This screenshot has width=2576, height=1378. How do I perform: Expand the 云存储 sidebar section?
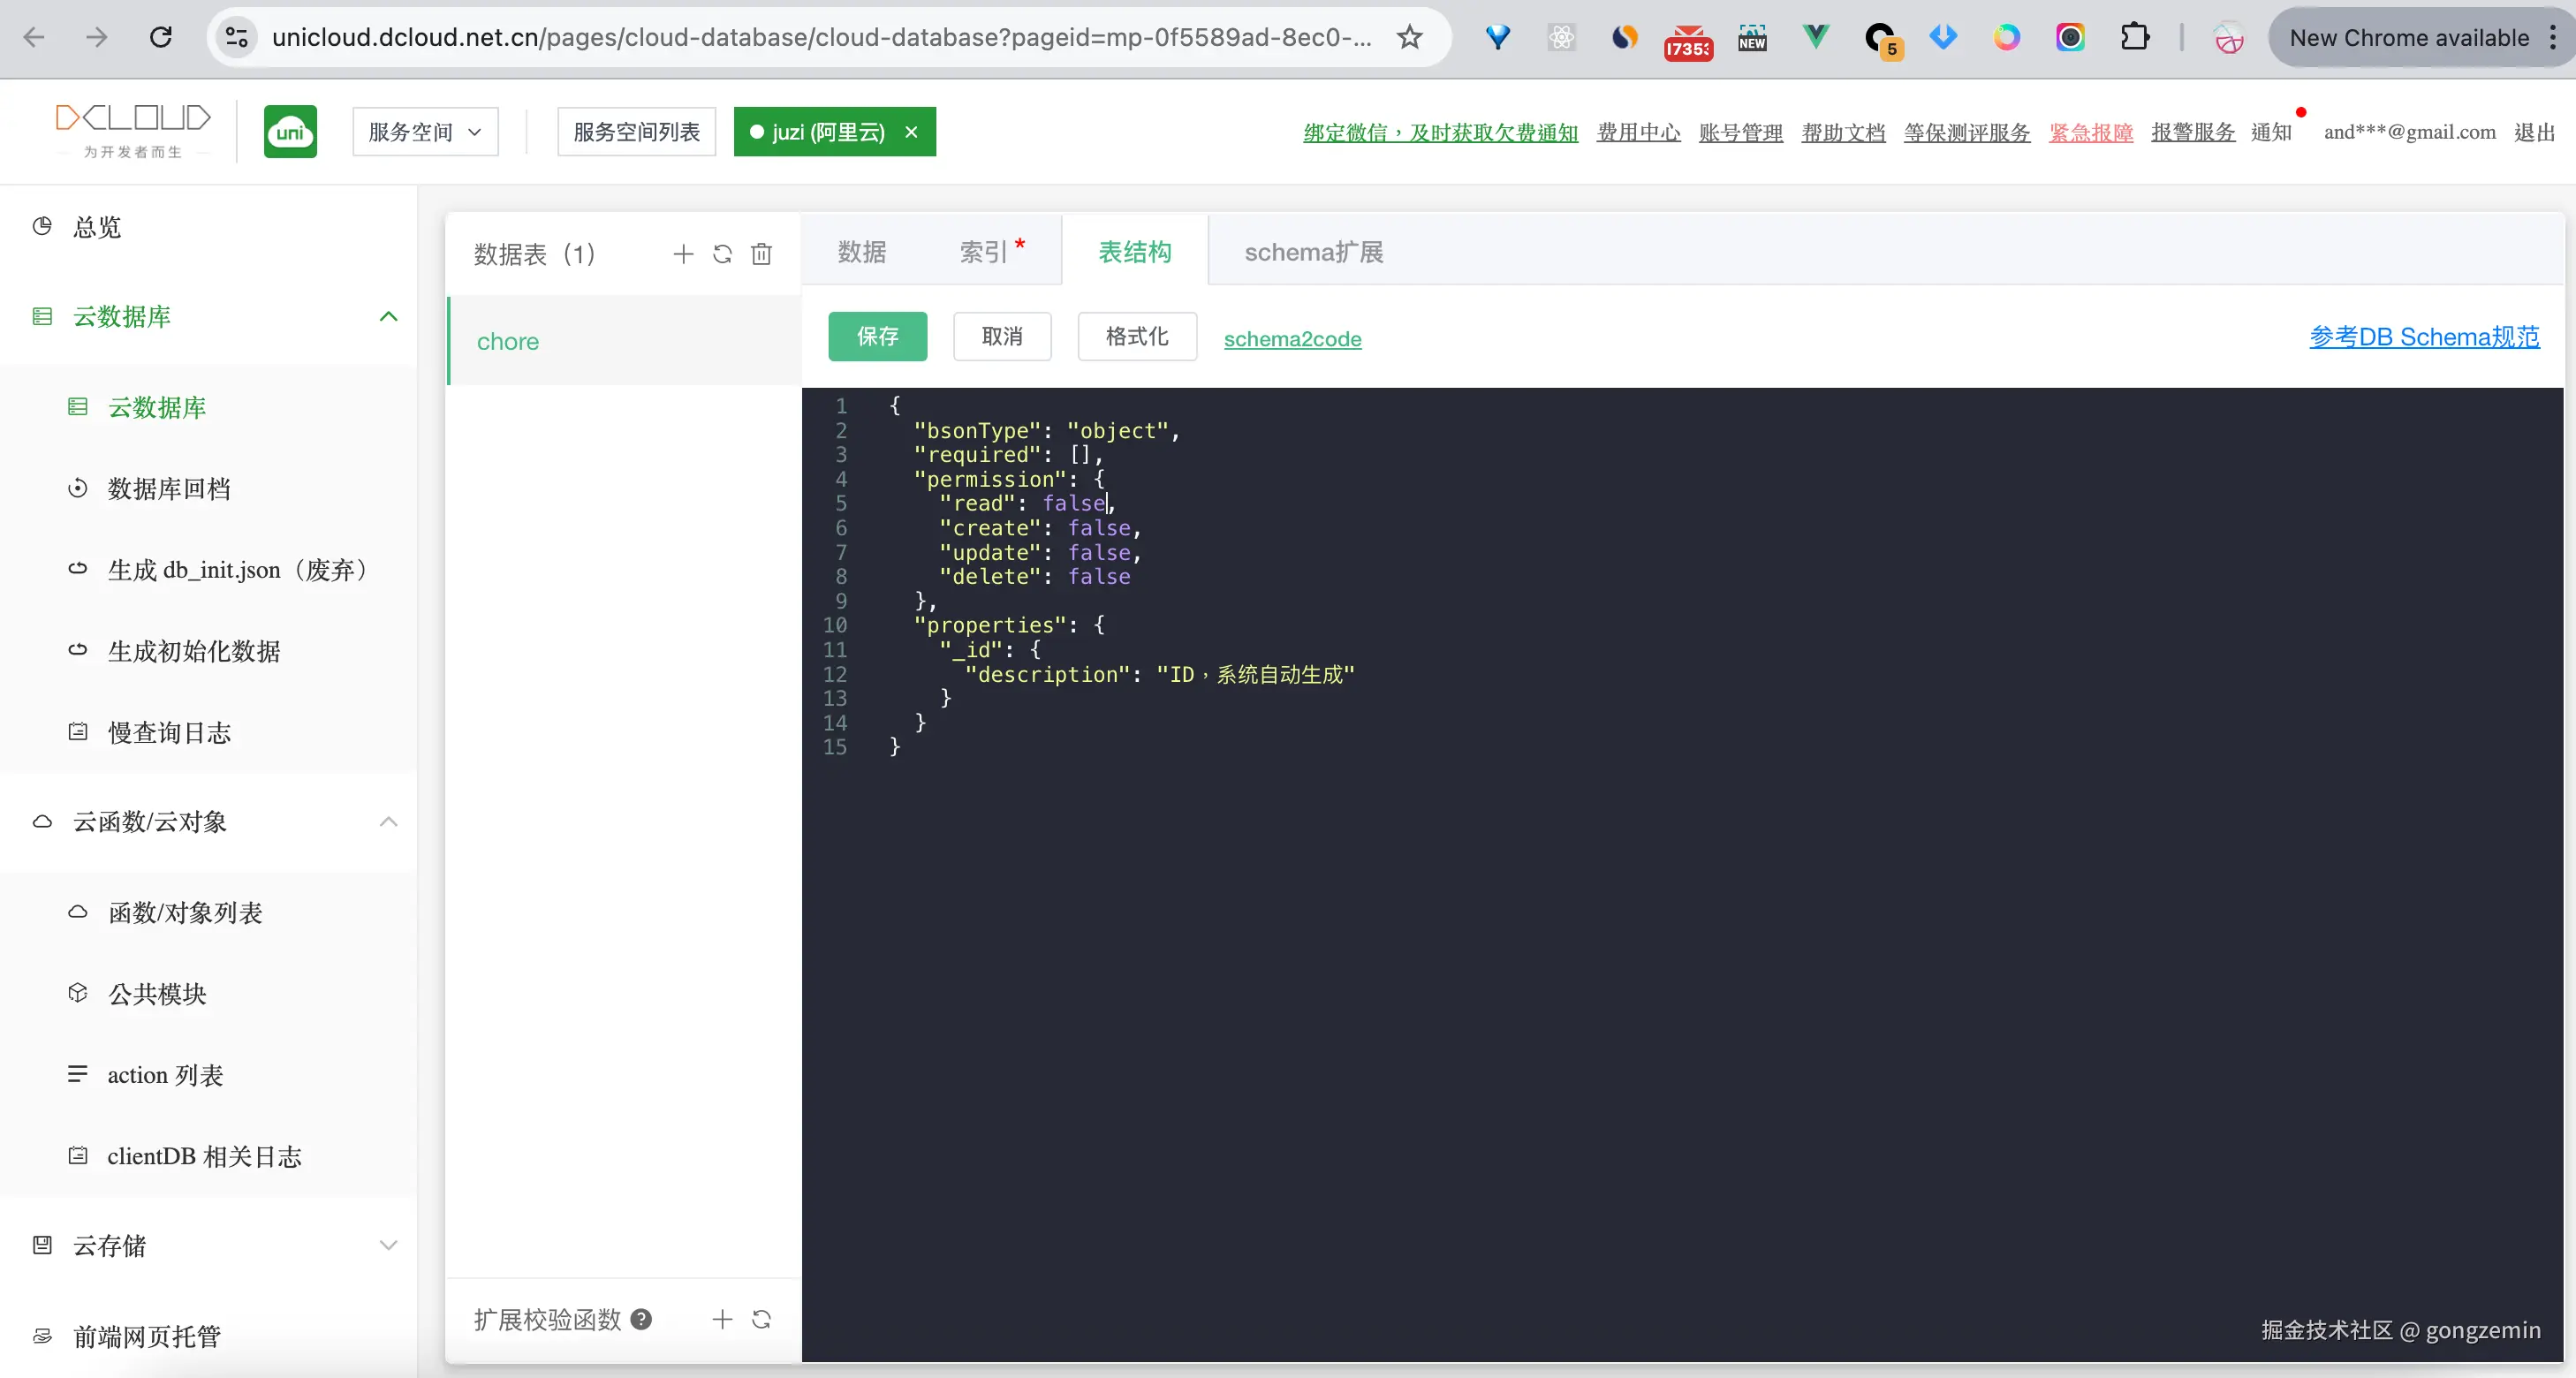(388, 1245)
